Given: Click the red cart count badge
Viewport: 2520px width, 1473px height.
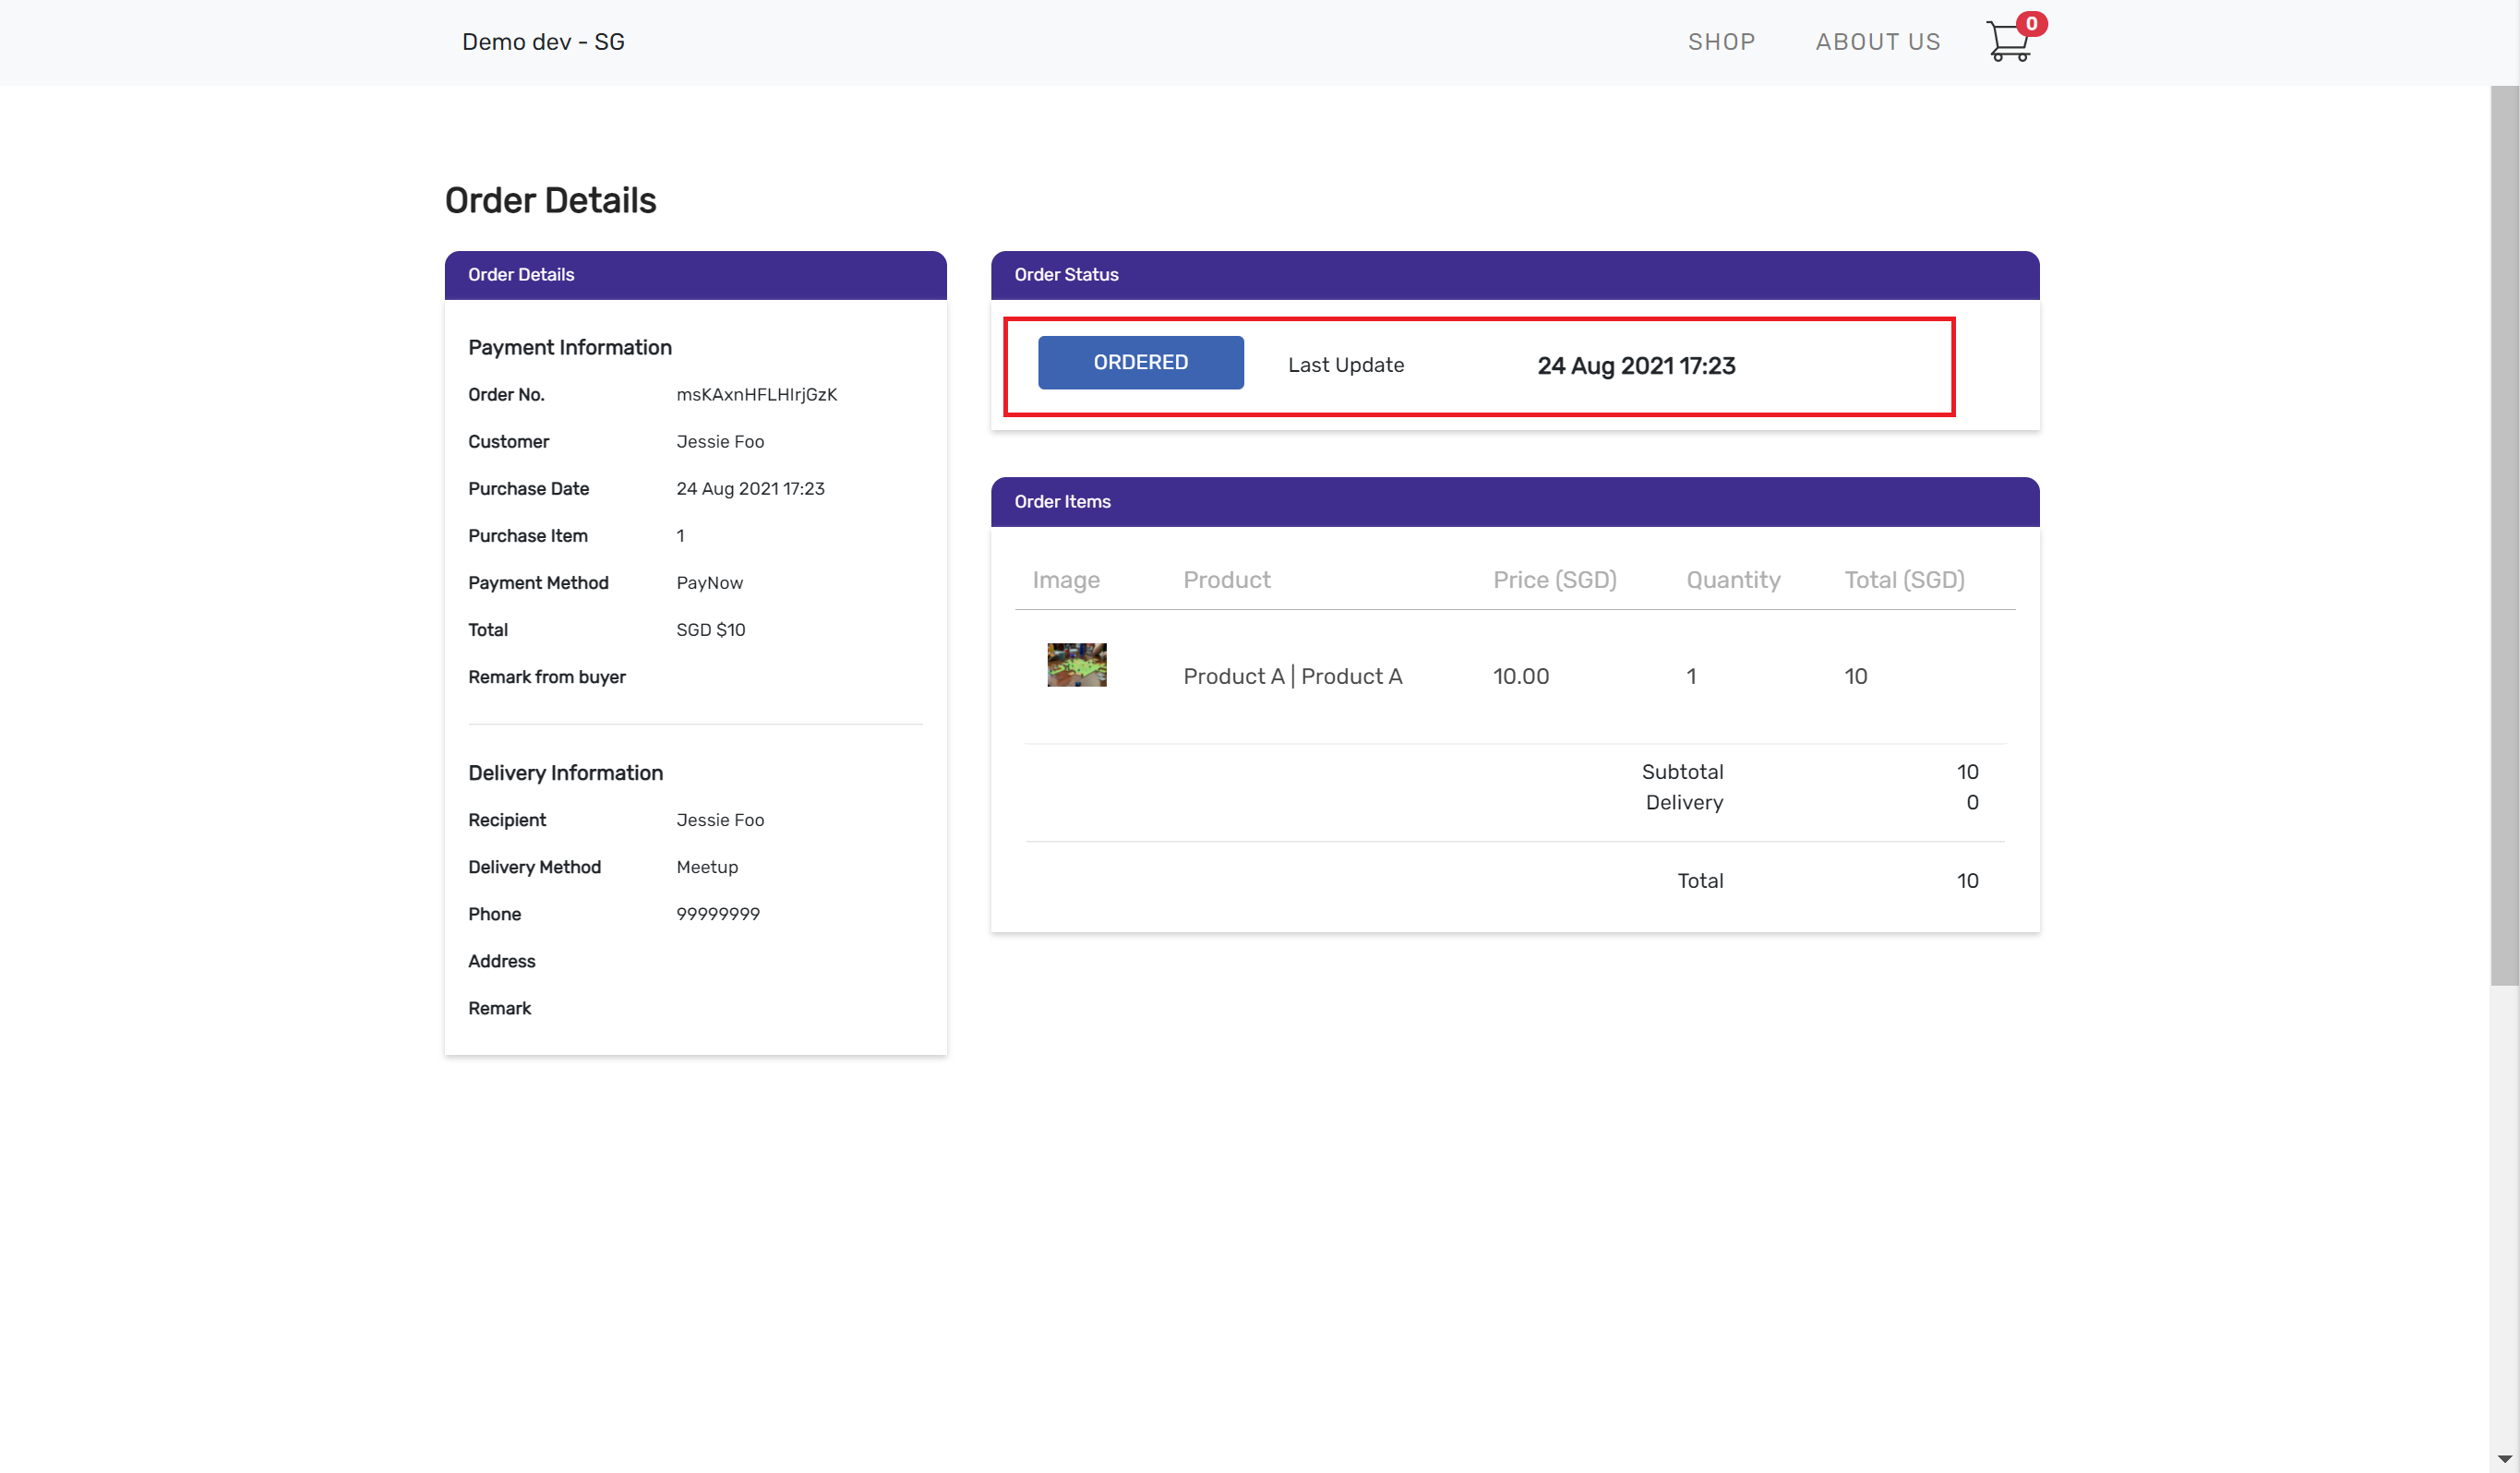Looking at the screenshot, I should [x=2031, y=24].
